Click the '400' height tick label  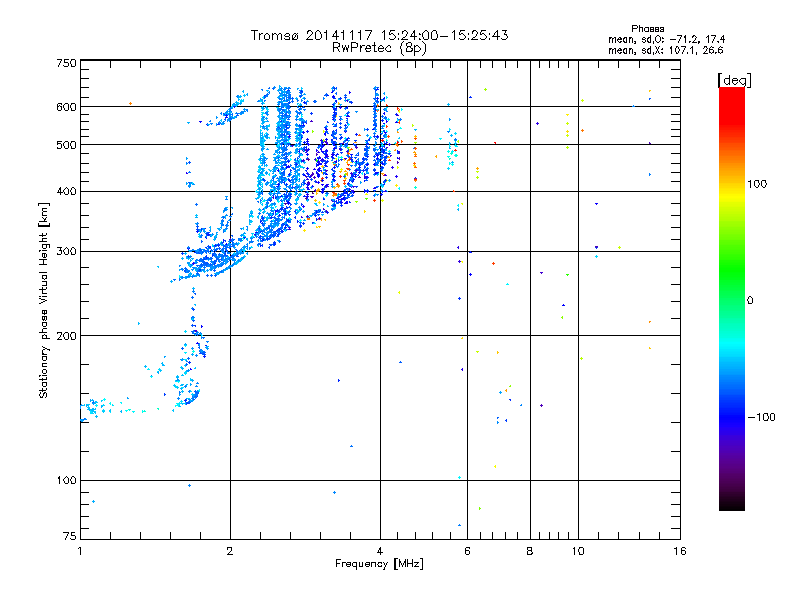pyautogui.click(x=66, y=192)
